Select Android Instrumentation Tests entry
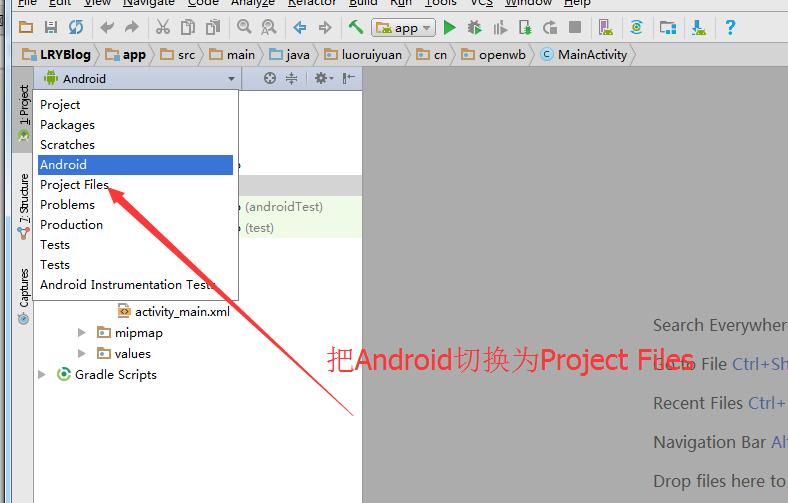Image resolution: width=788 pixels, height=503 pixels. 135,284
